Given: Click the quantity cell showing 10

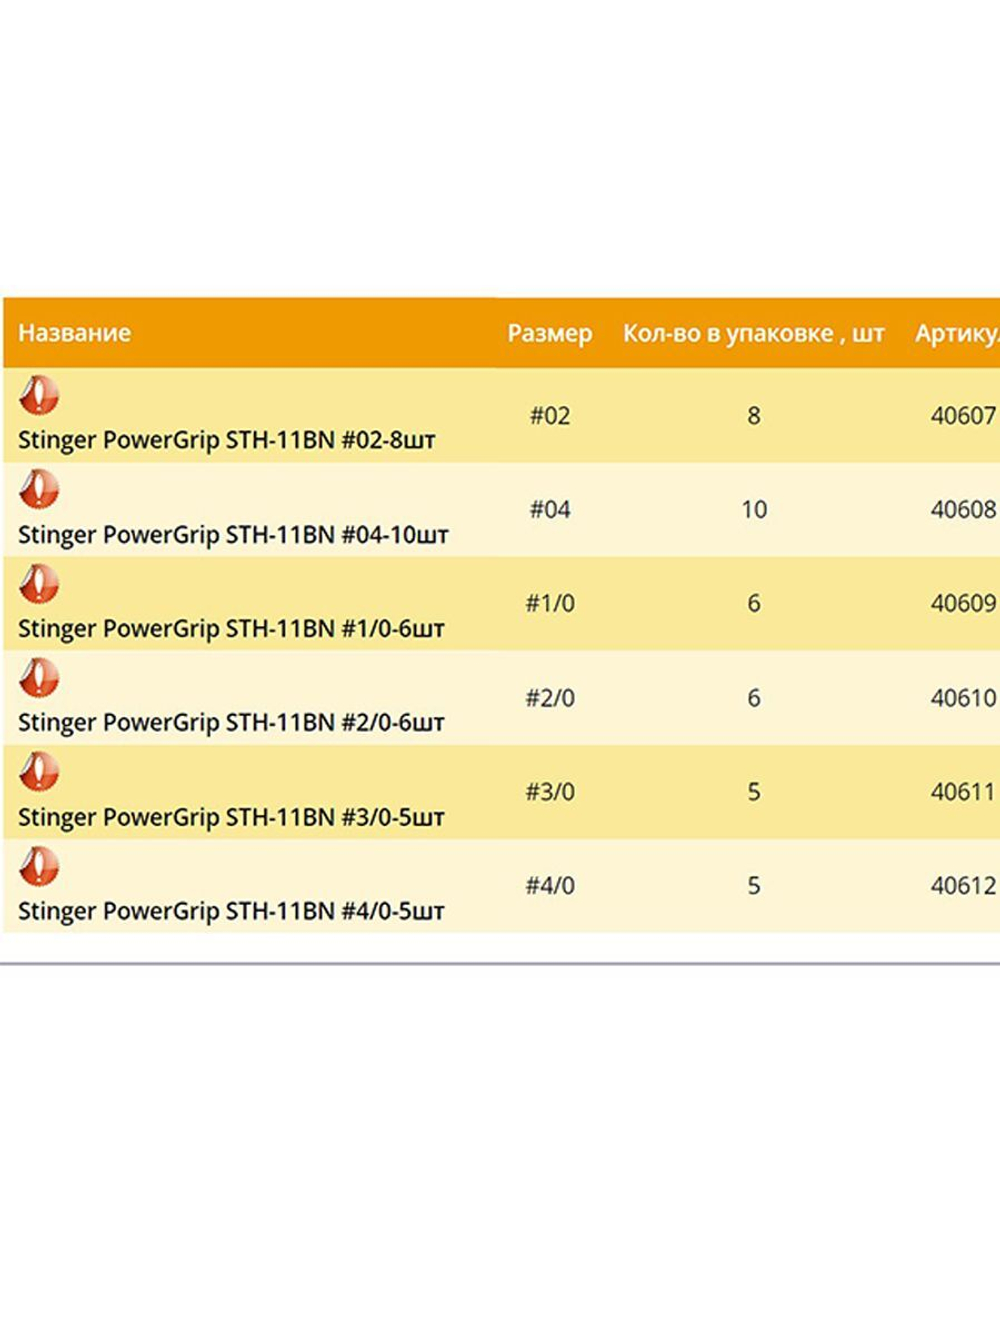Looking at the screenshot, I should click(x=754, y=510).
